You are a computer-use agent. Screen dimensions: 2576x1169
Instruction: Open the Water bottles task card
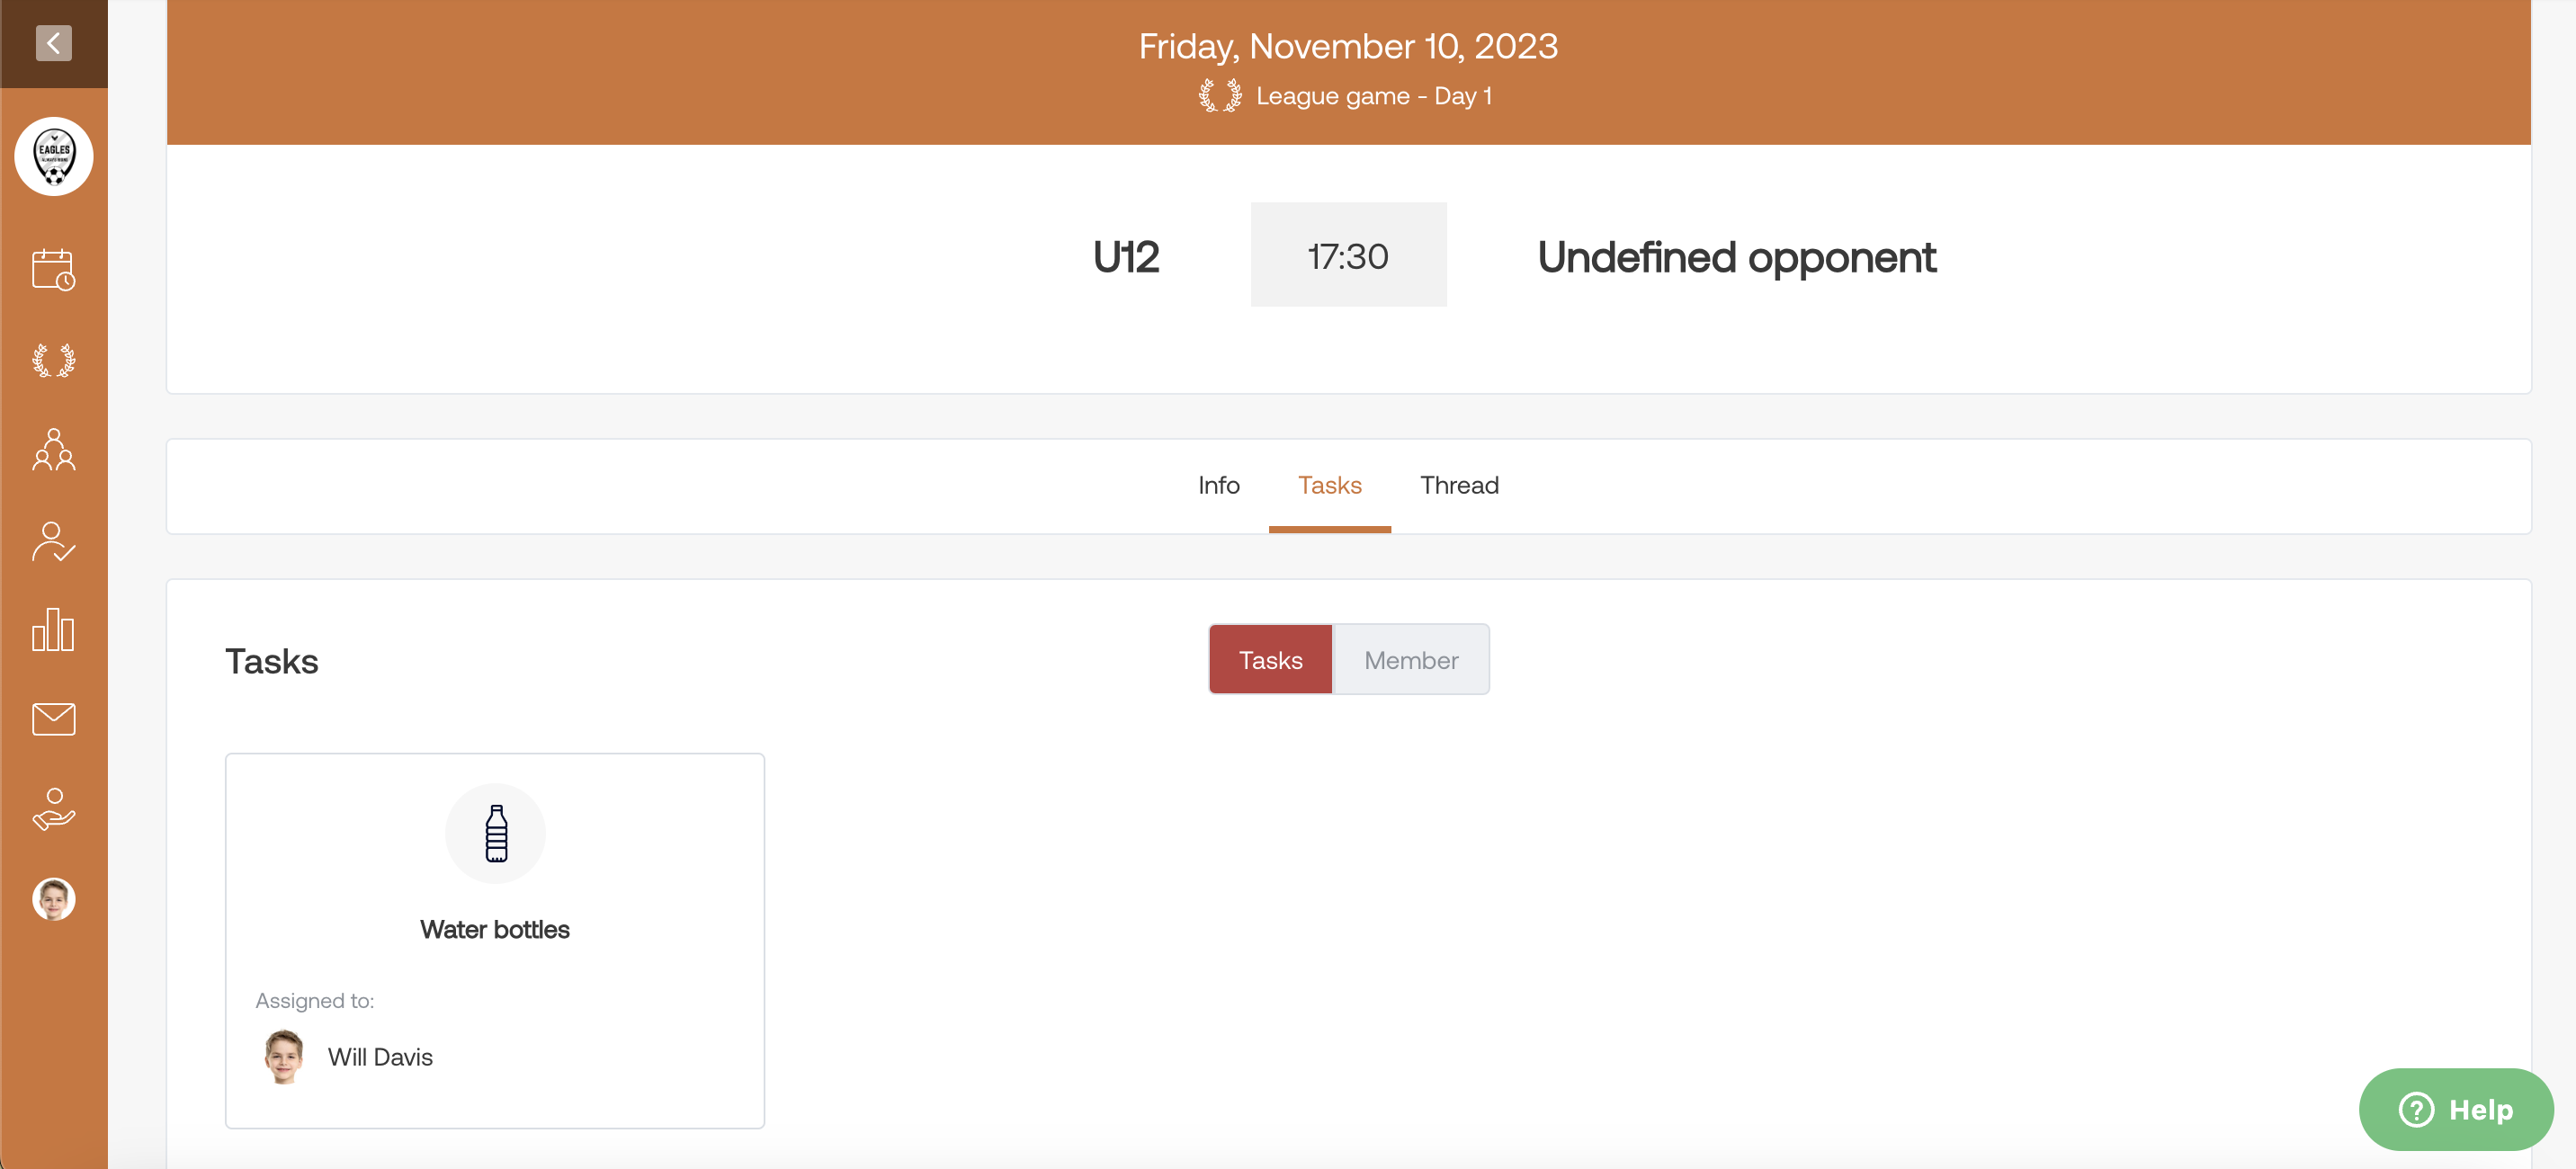(495, 941)
